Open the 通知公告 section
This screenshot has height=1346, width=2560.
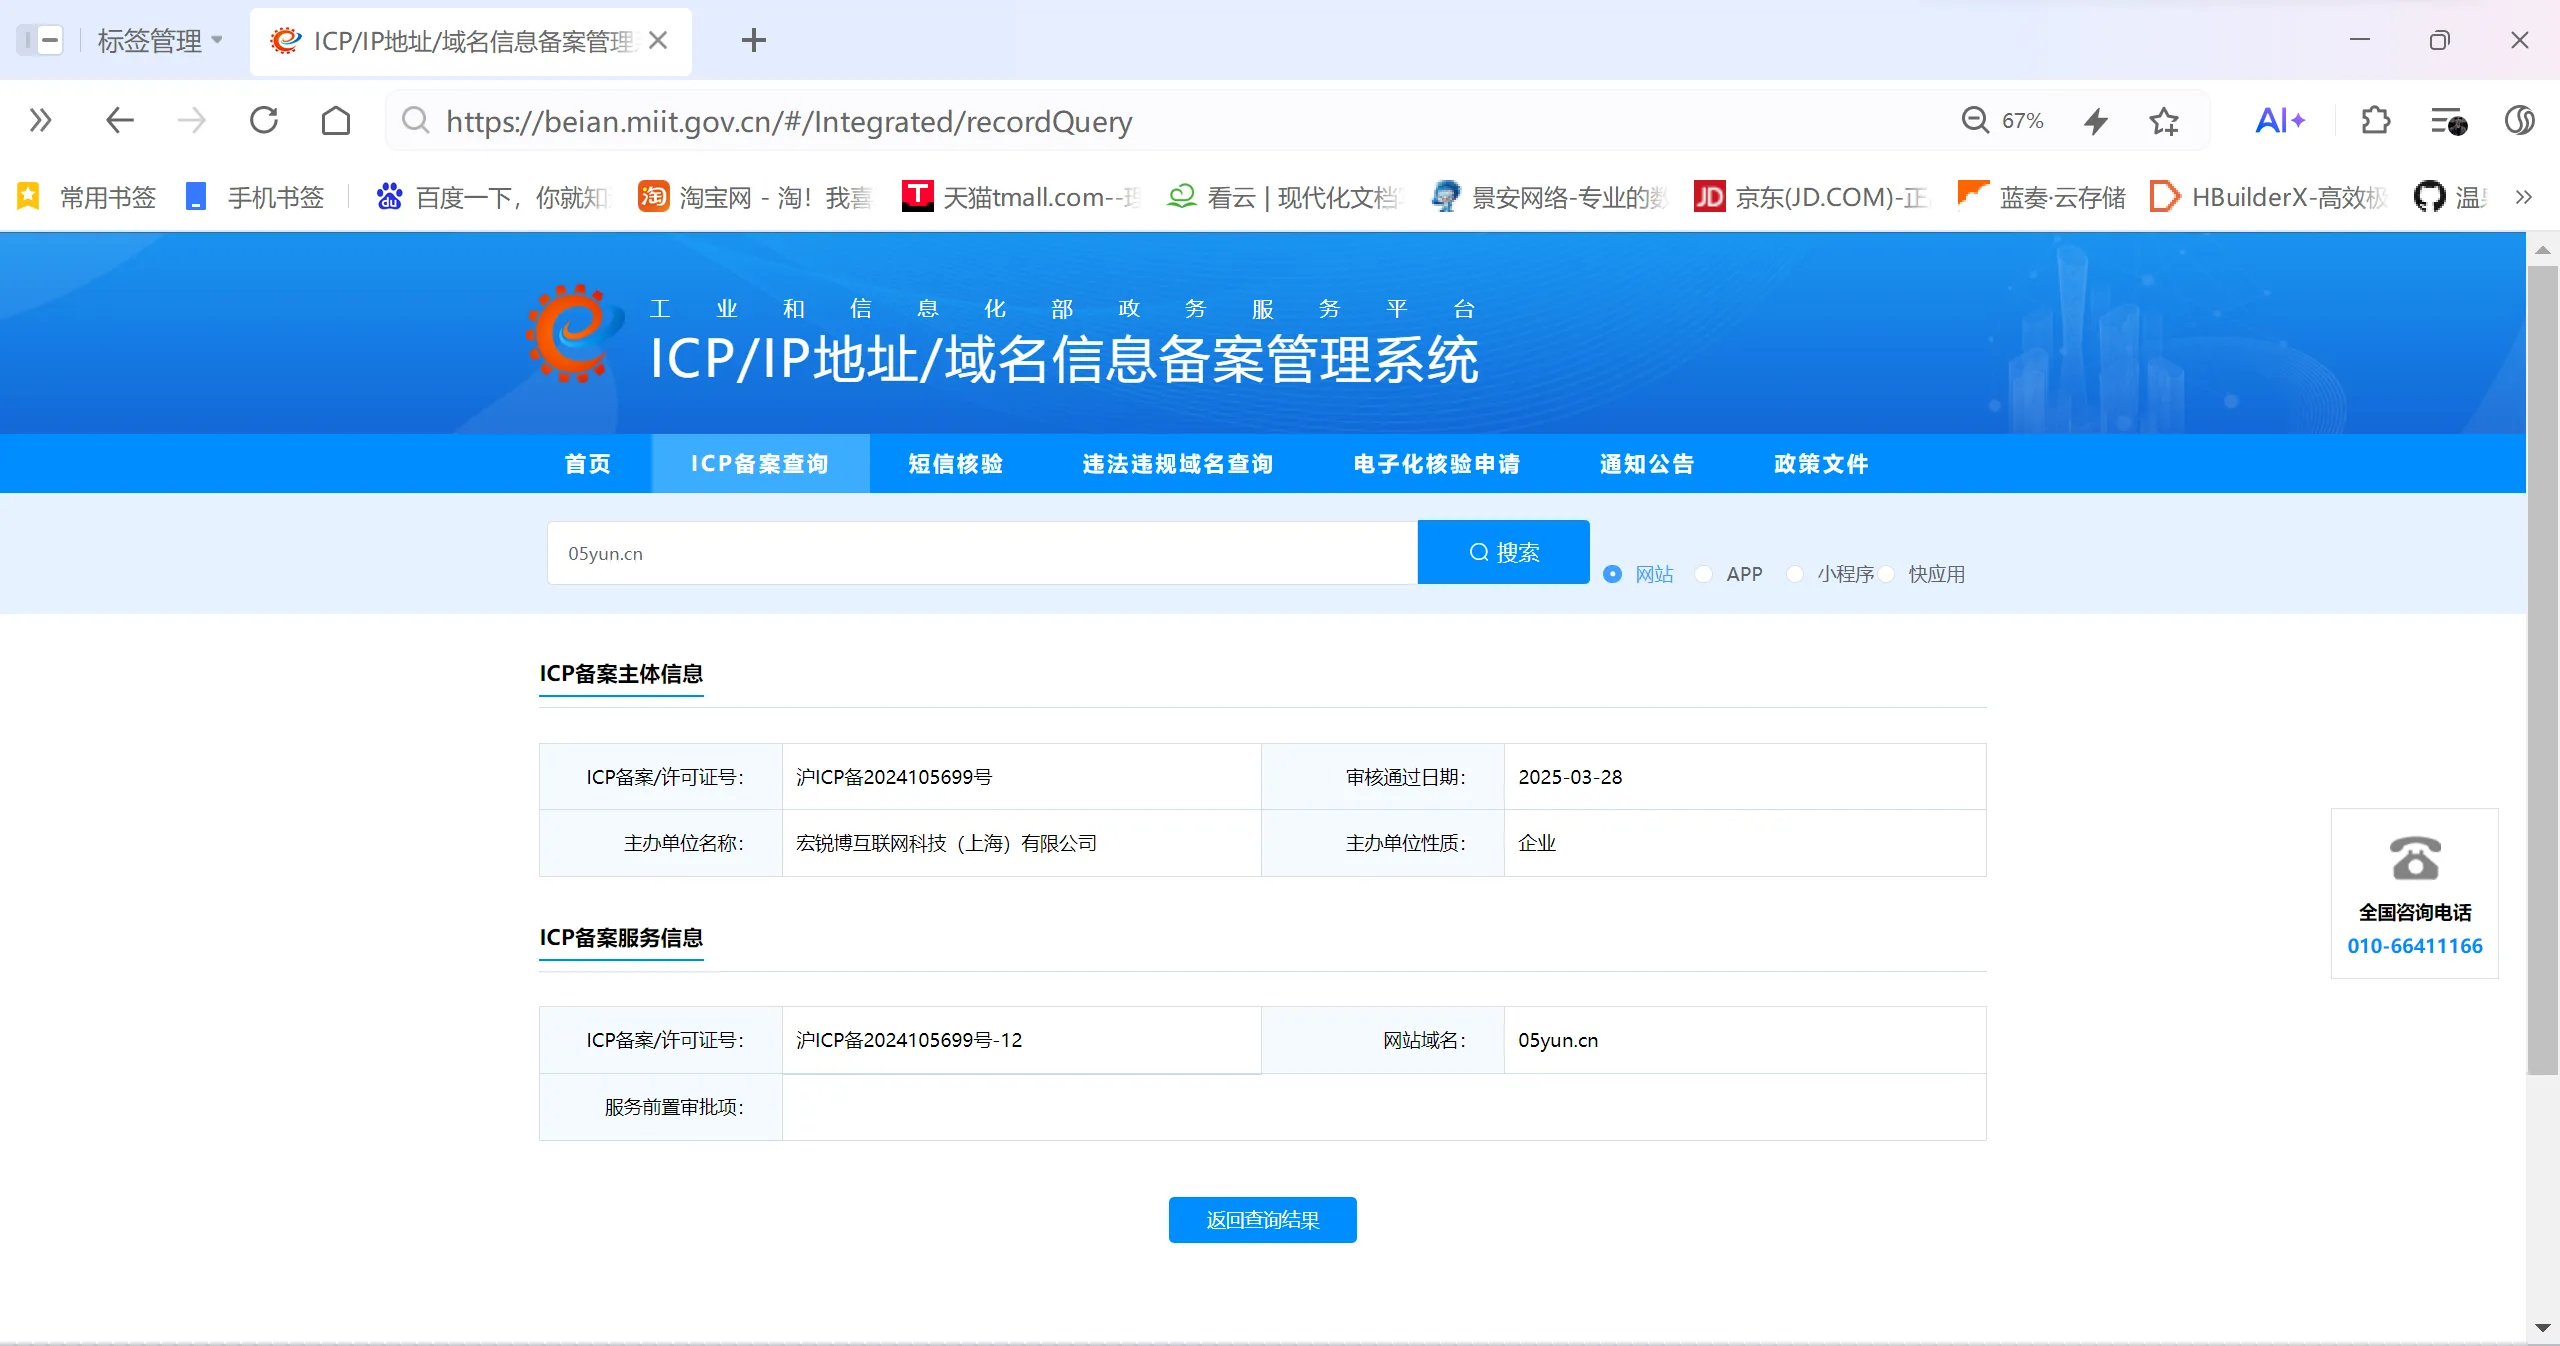pos(1644,463)
